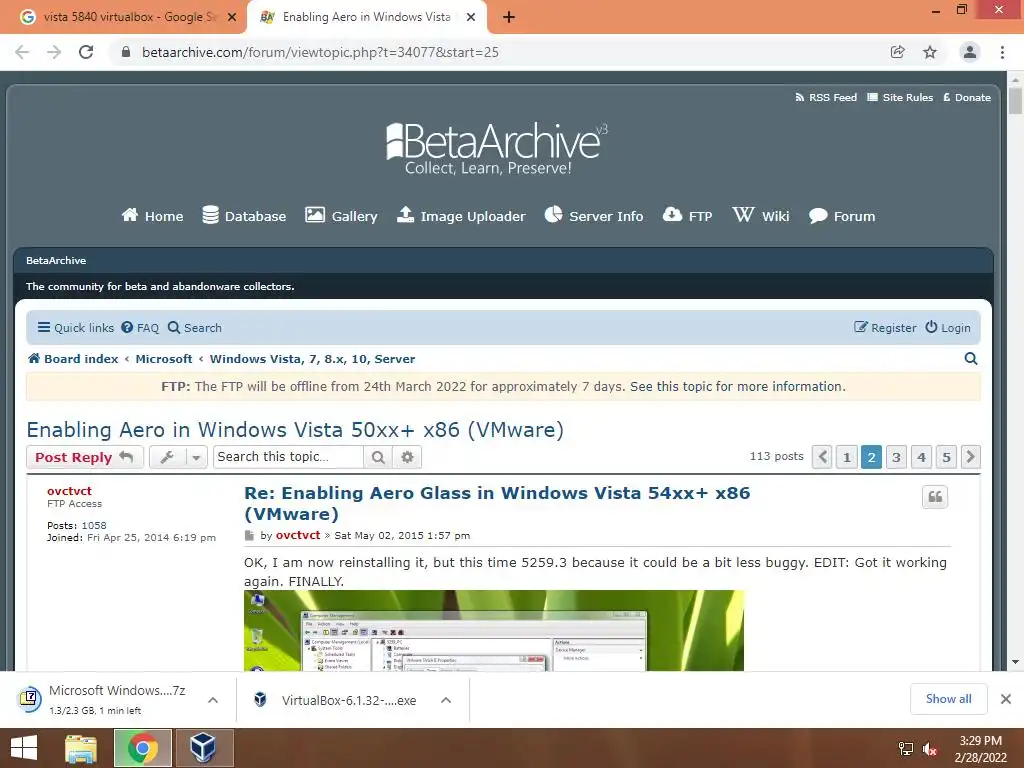
Task: Open the Chrome profile avatar
Action: pos(970,52)
